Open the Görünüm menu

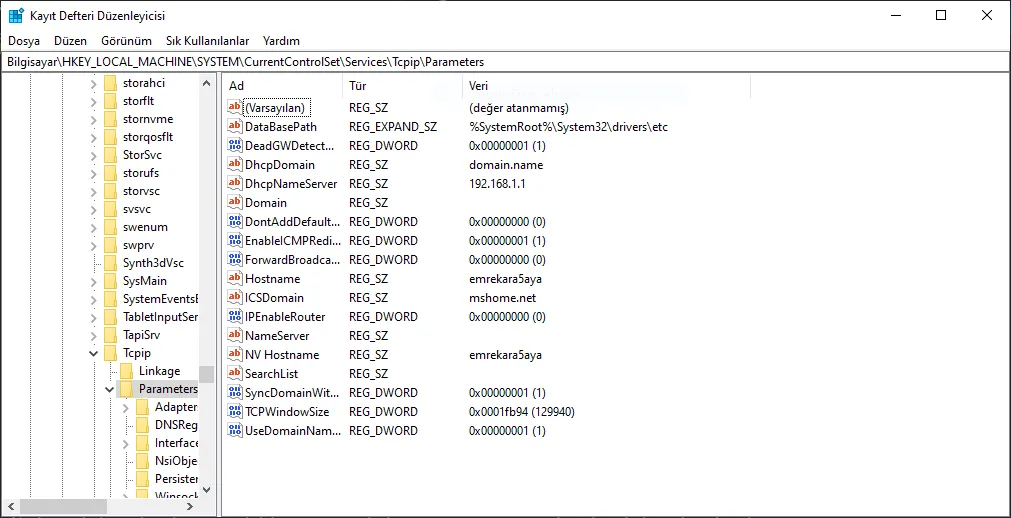point(126,41)
